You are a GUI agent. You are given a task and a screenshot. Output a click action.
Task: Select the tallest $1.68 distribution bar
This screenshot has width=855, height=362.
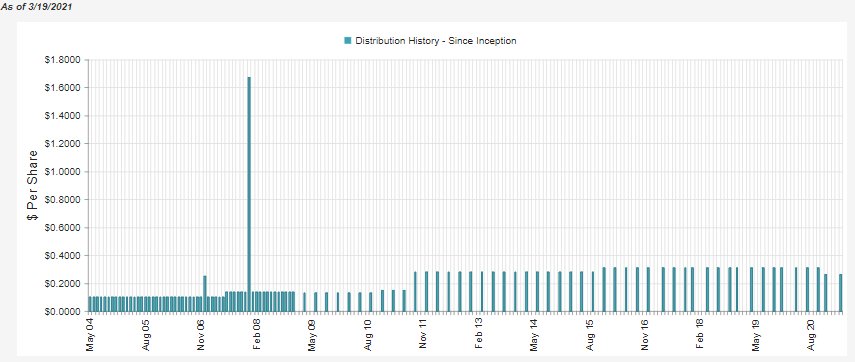tap(249, 194)
